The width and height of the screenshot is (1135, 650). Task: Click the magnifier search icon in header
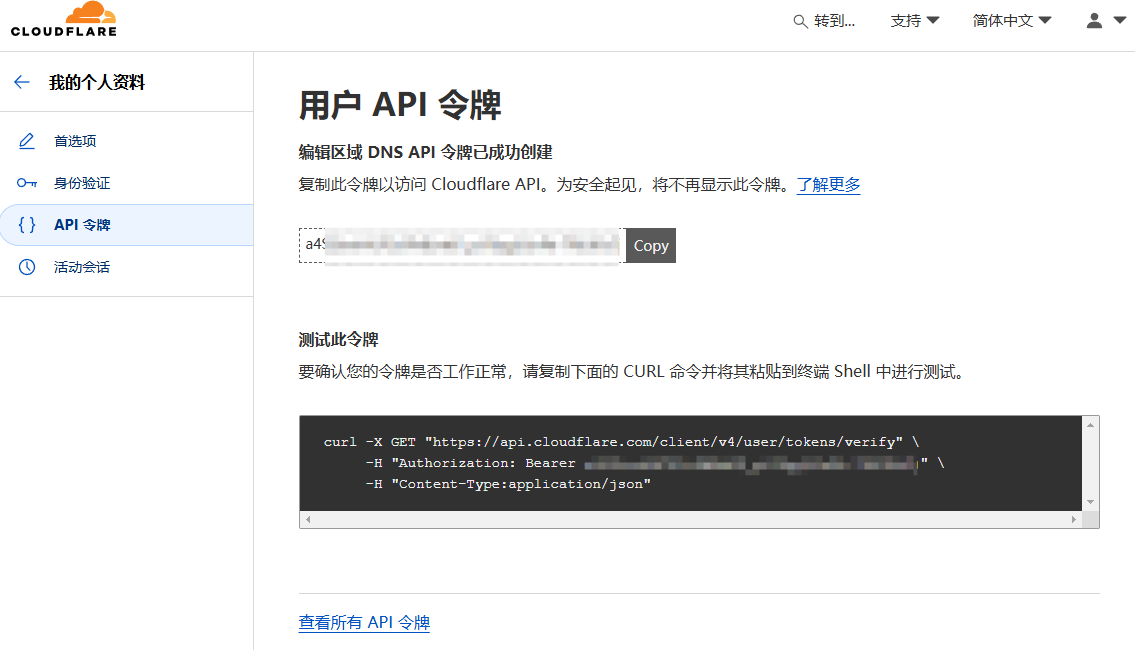tap(800, 21)
